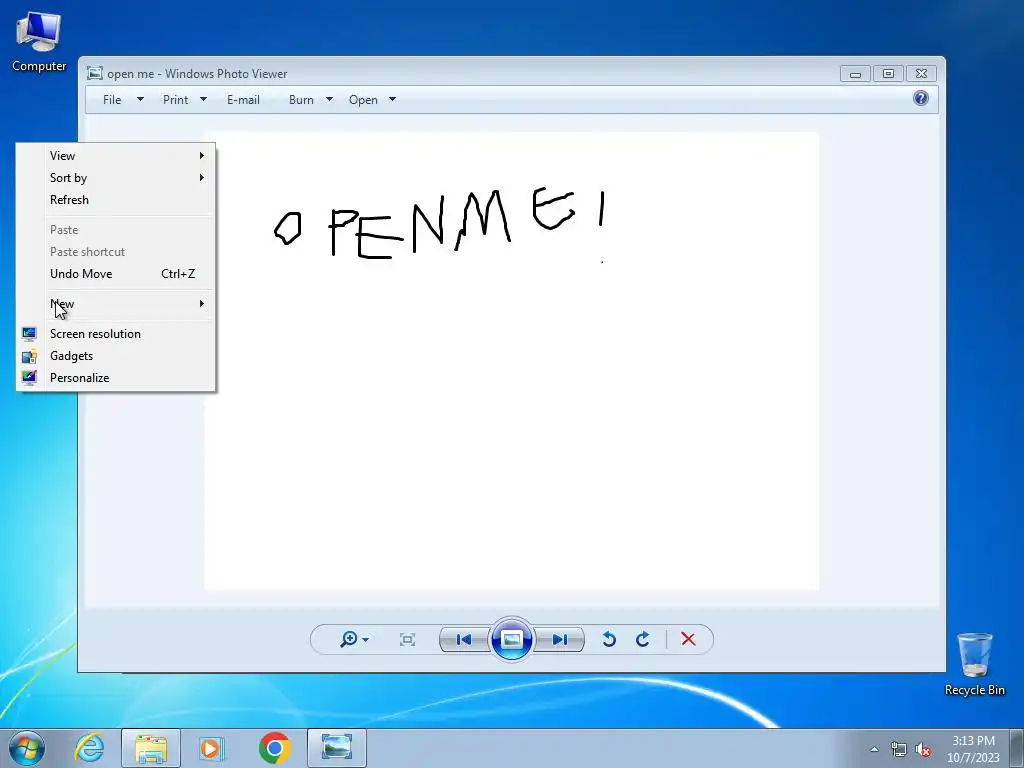Start the slide show
This screenshot has width=1024, height=768.
511,639
